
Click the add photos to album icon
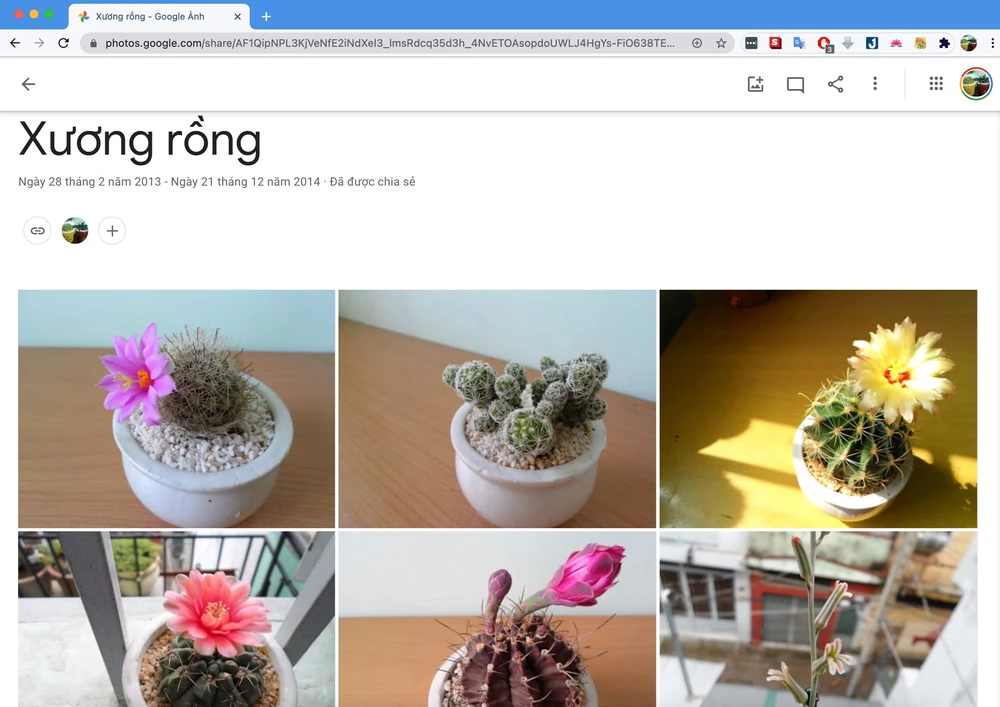pyautogui.click(x=755, y=84)
